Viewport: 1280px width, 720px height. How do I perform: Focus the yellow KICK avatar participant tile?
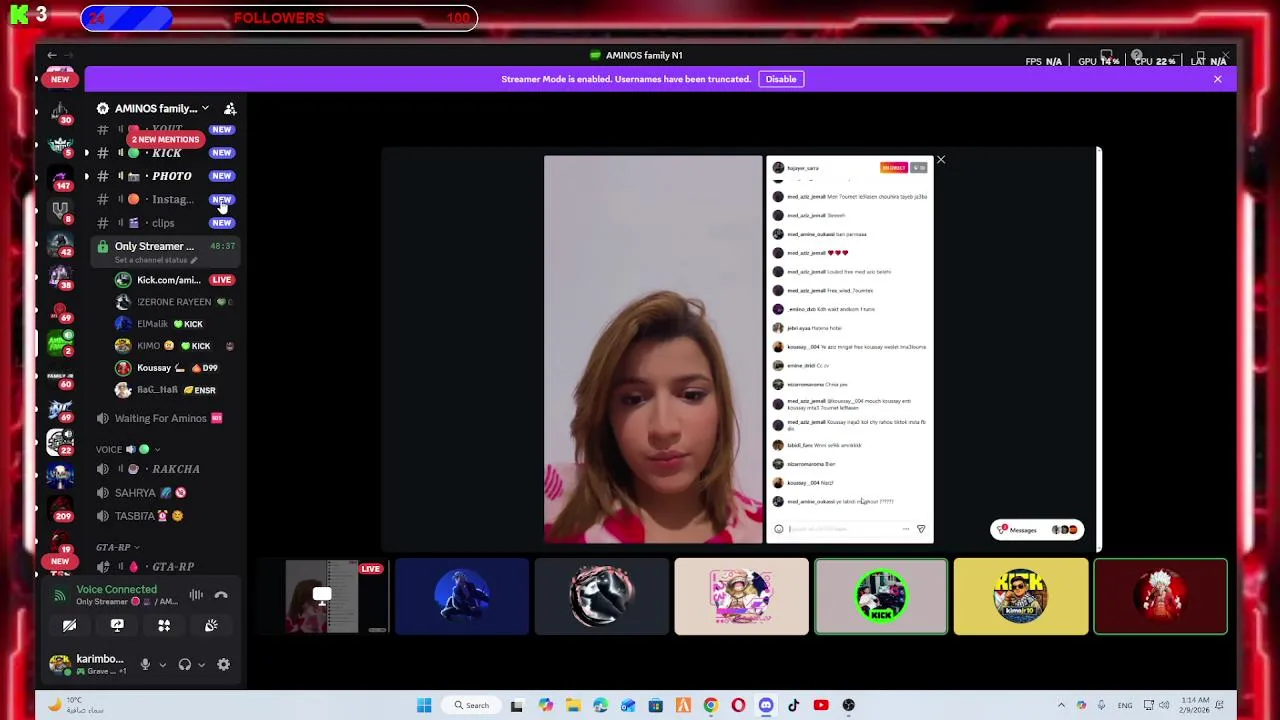[1020, 597]
